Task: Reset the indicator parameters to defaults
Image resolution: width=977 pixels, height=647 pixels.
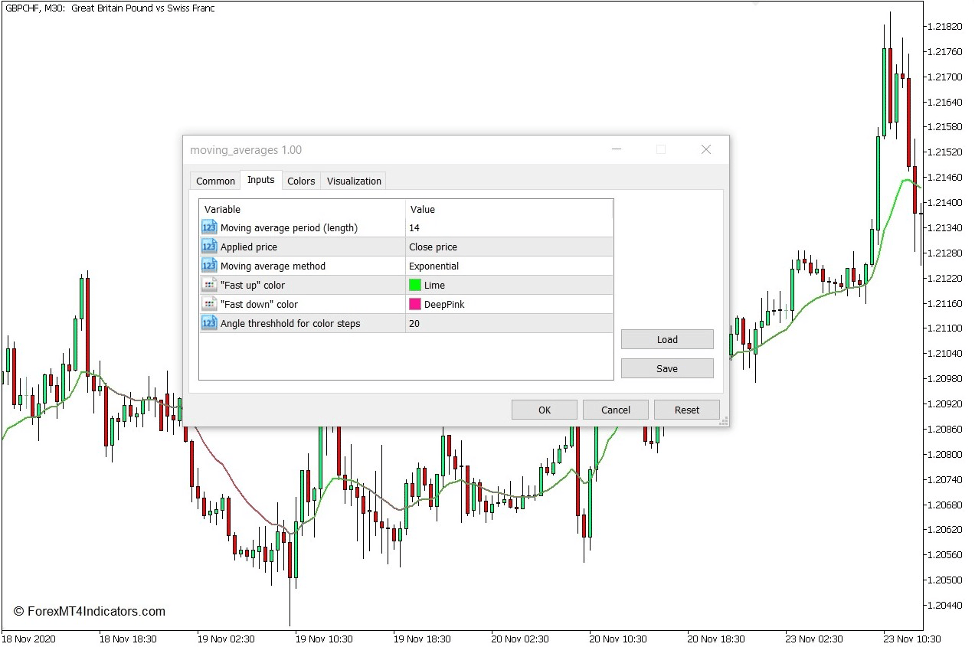Action: click(x=687, y=409)
